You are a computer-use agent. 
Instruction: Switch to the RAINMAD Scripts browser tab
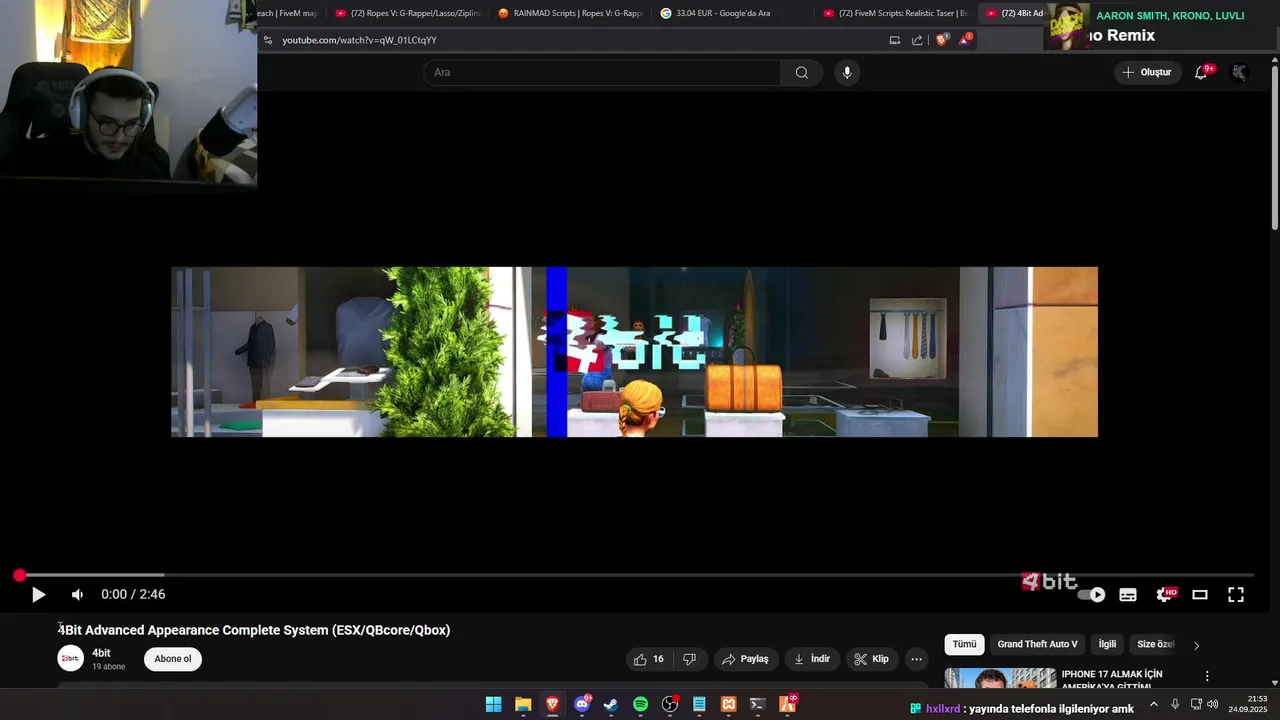point(570,13)
